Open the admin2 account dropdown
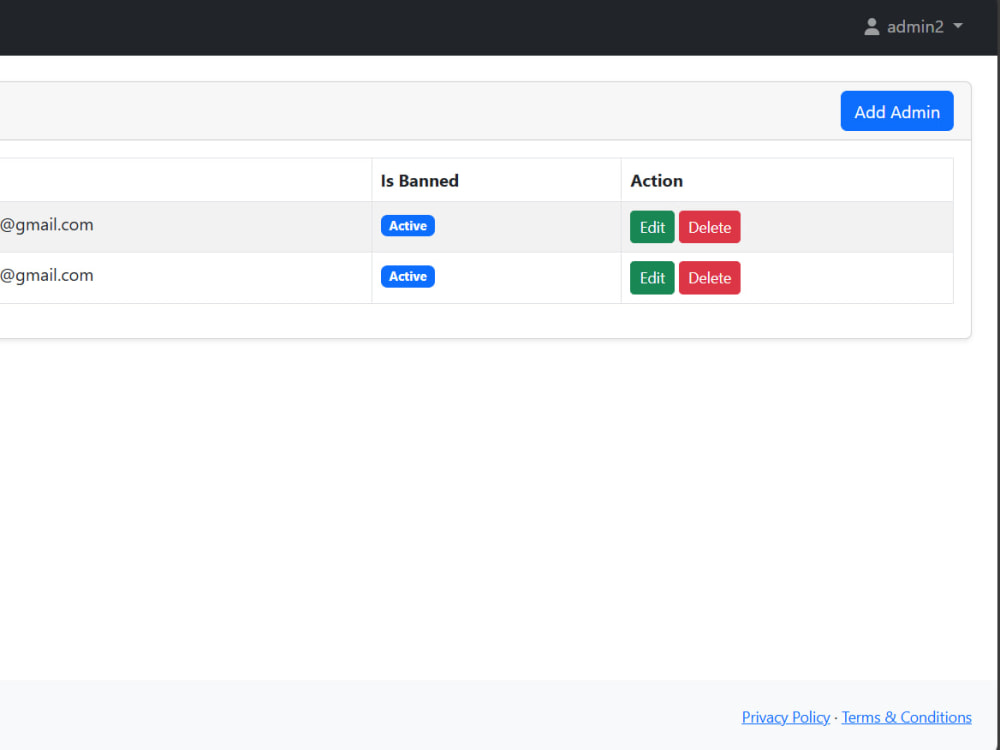This screenshot has width=1000, height=750. pyautogui.click(x=913, y=27)
